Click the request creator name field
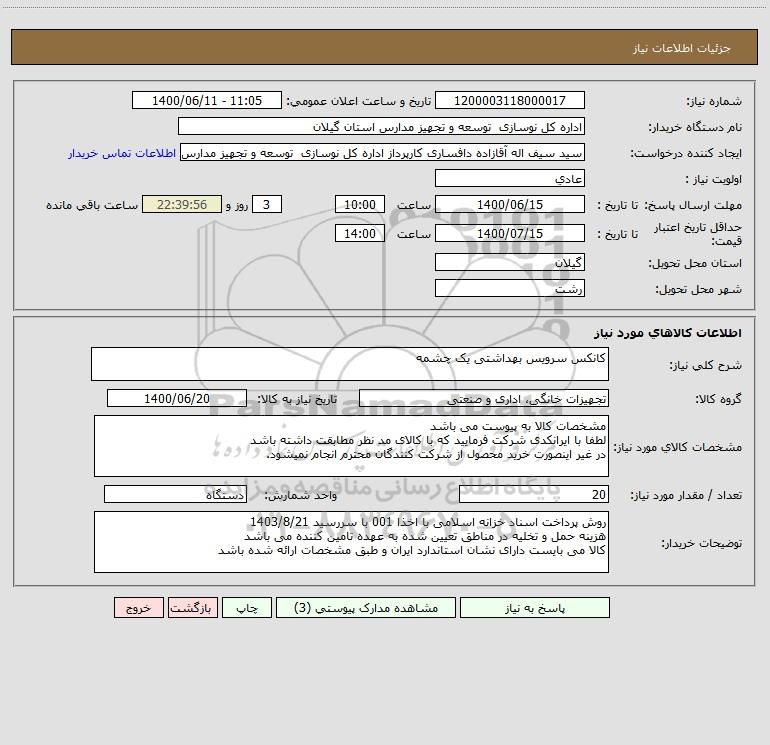Image resolution: width=770 pixels, height=745 pixels. click(382, 152)
